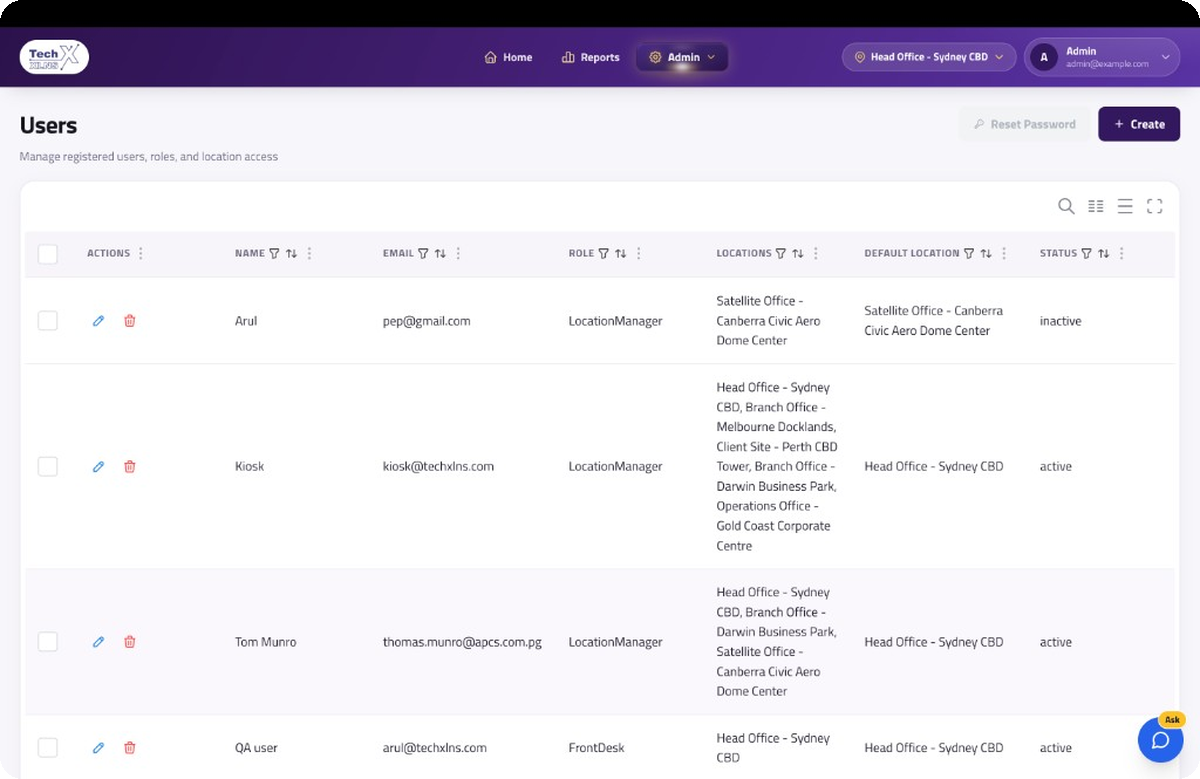The width and height of the screenshot is (1200, 779).
Task: Select the QA user row checkbox
Action: (48, 747)
